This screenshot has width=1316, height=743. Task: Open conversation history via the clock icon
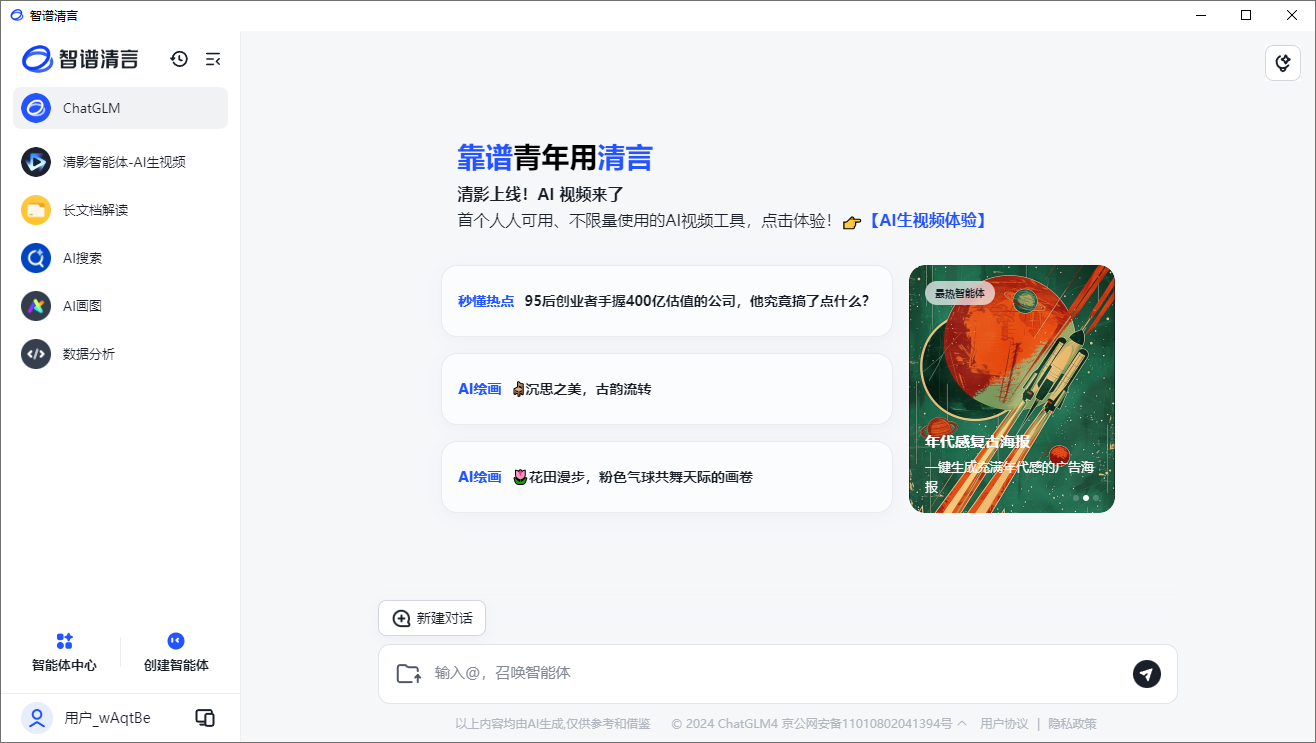coord(179,59)
